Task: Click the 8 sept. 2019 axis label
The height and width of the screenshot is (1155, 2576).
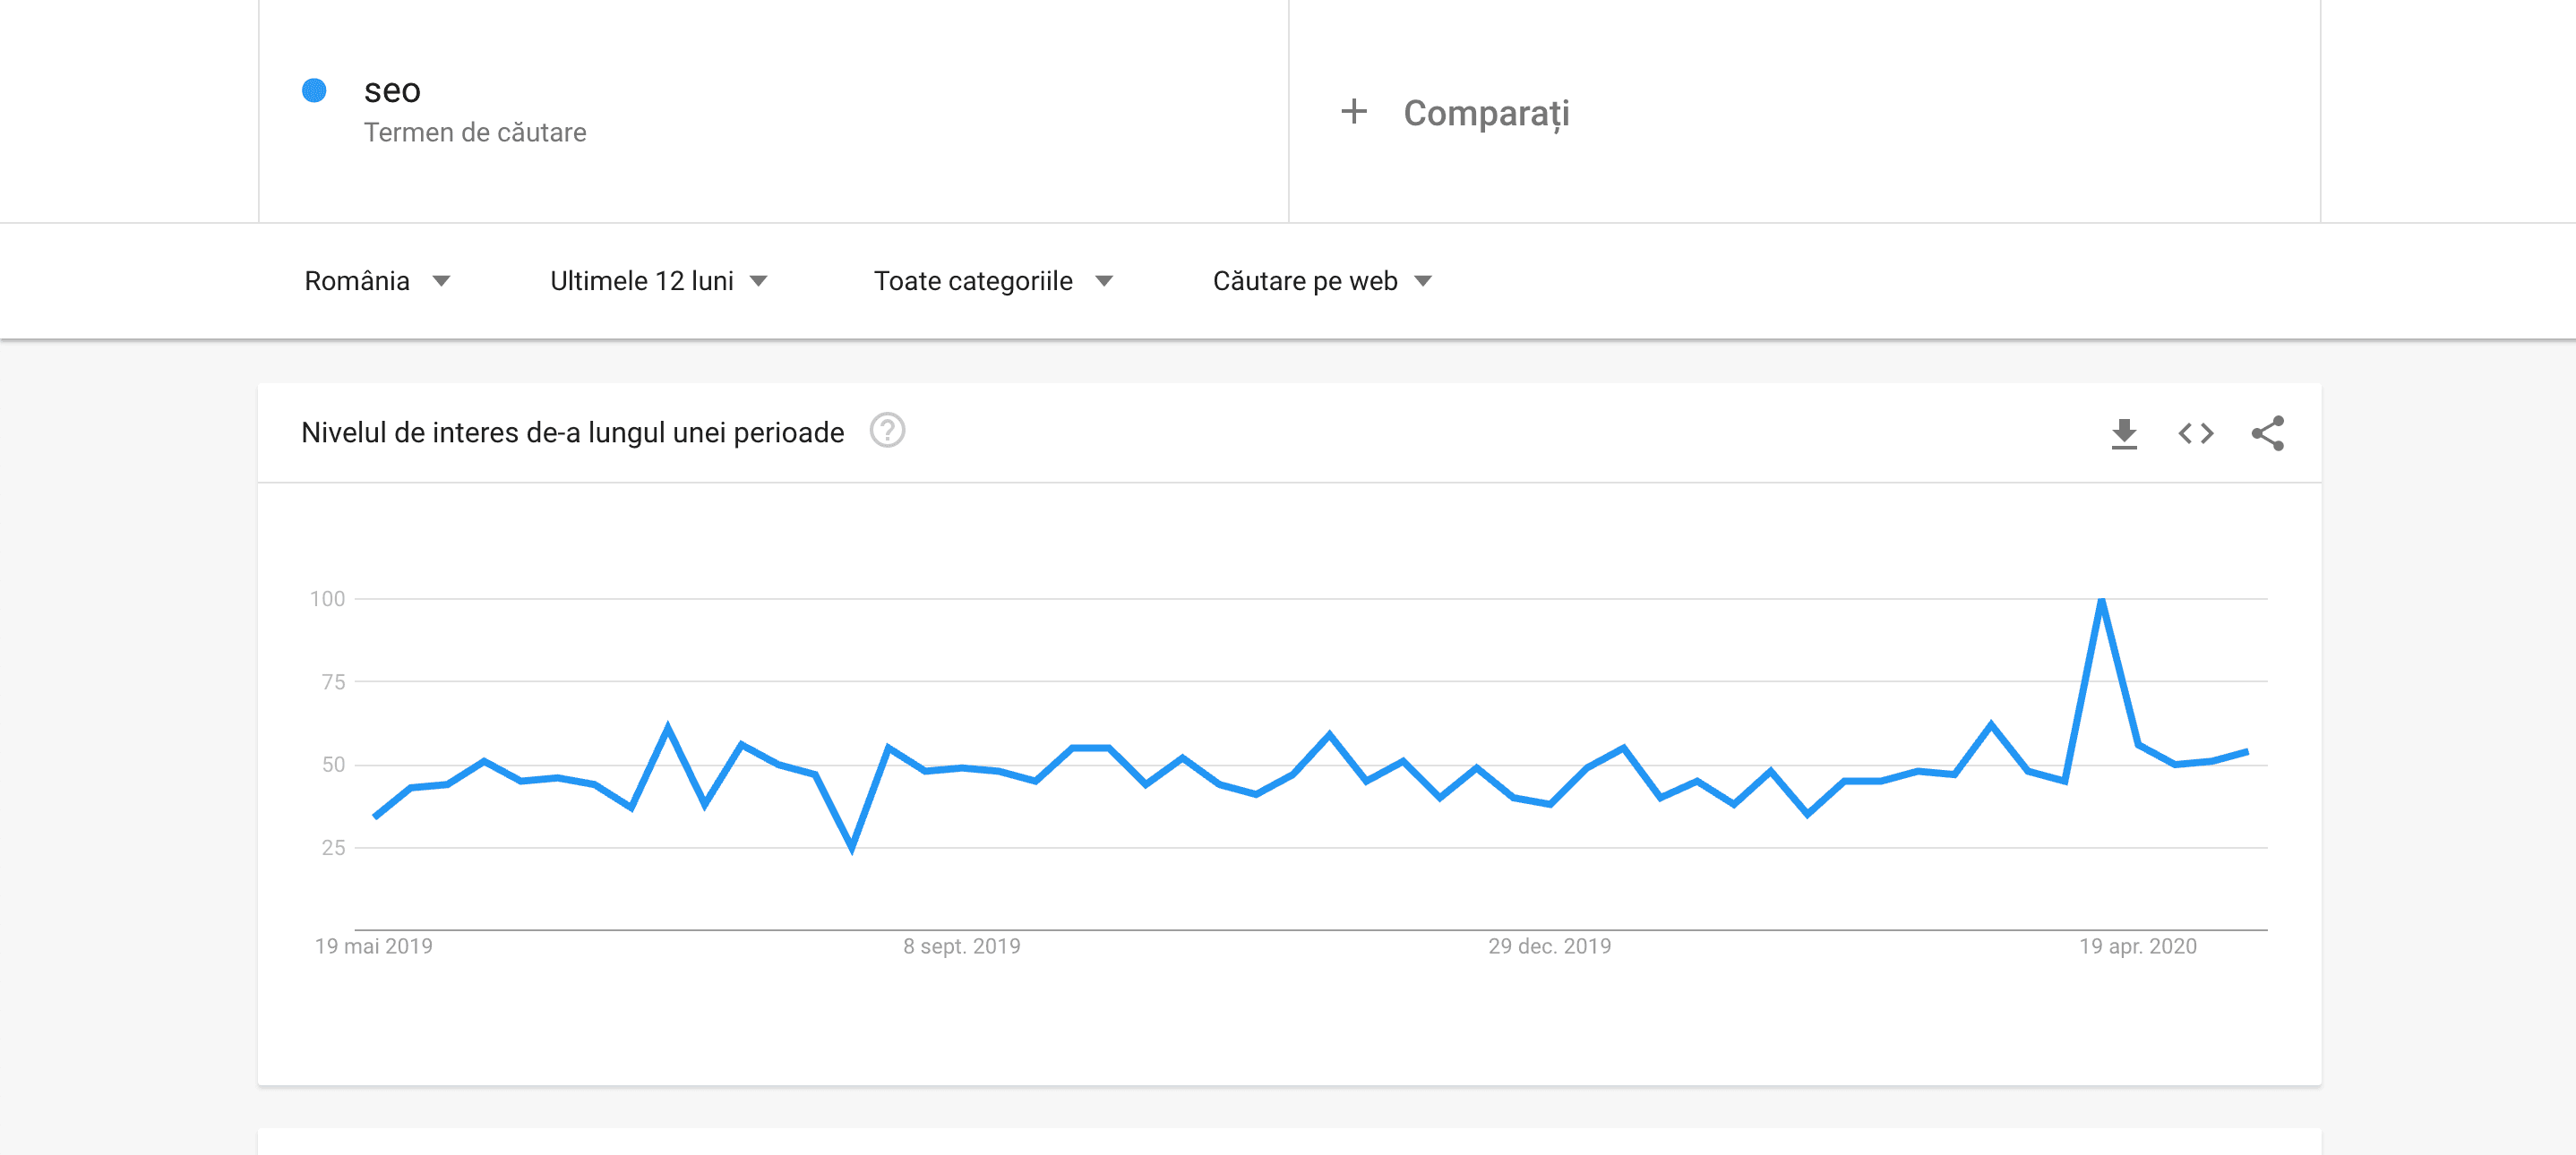Action: [961, 947]
